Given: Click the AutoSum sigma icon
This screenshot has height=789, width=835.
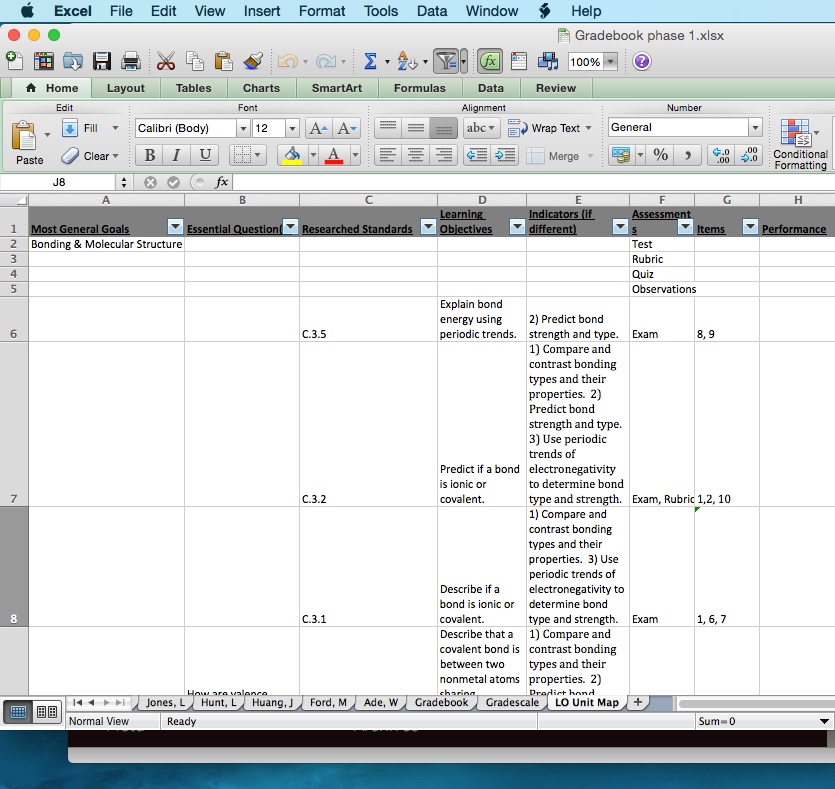Looking at the screenshot, I should point(369,62).
